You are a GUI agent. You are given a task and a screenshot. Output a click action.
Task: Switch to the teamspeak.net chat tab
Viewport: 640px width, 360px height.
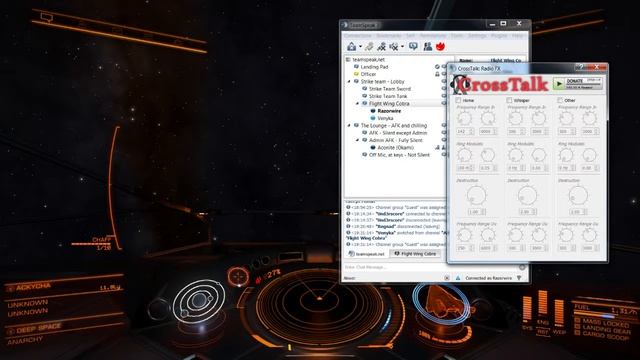tap(366, 254)
